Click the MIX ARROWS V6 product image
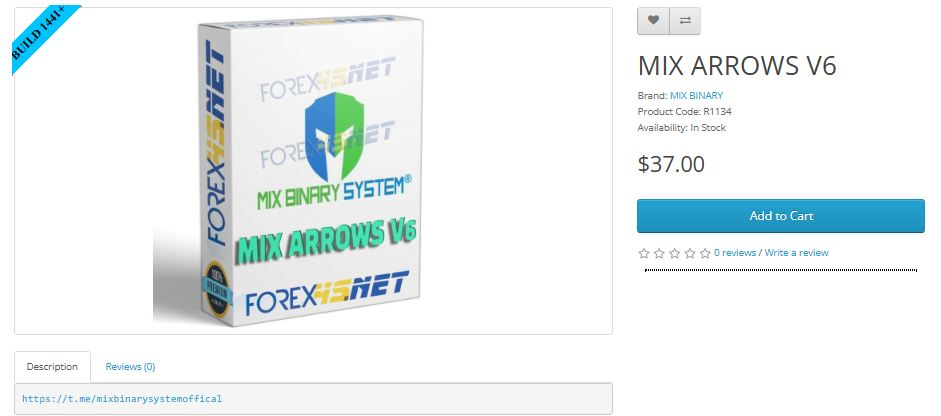The height and width of the screenshot is (416, 941). tap(313, 170)
